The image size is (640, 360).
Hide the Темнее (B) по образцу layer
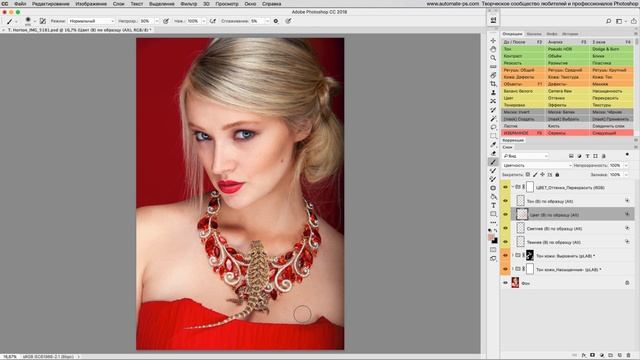coord(505,242)
